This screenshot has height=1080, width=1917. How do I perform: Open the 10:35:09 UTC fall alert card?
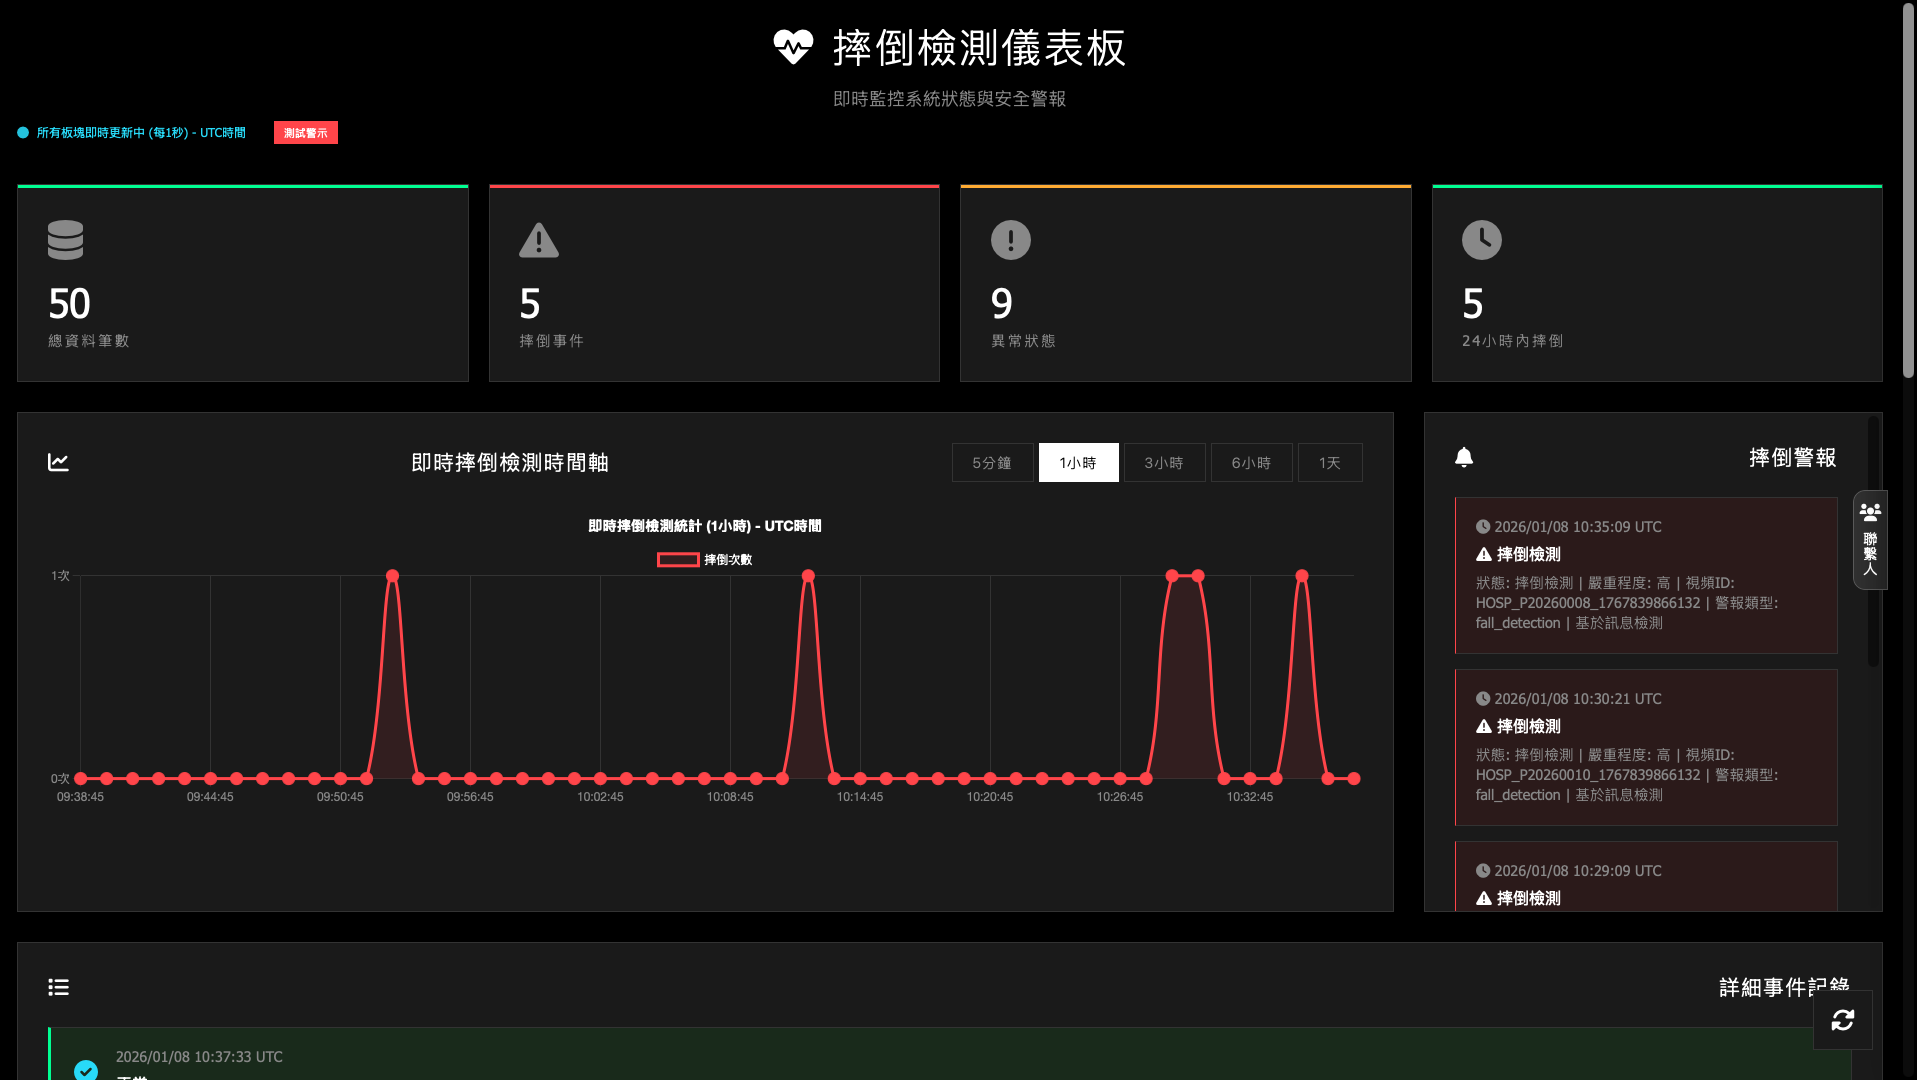[1645, 575]
